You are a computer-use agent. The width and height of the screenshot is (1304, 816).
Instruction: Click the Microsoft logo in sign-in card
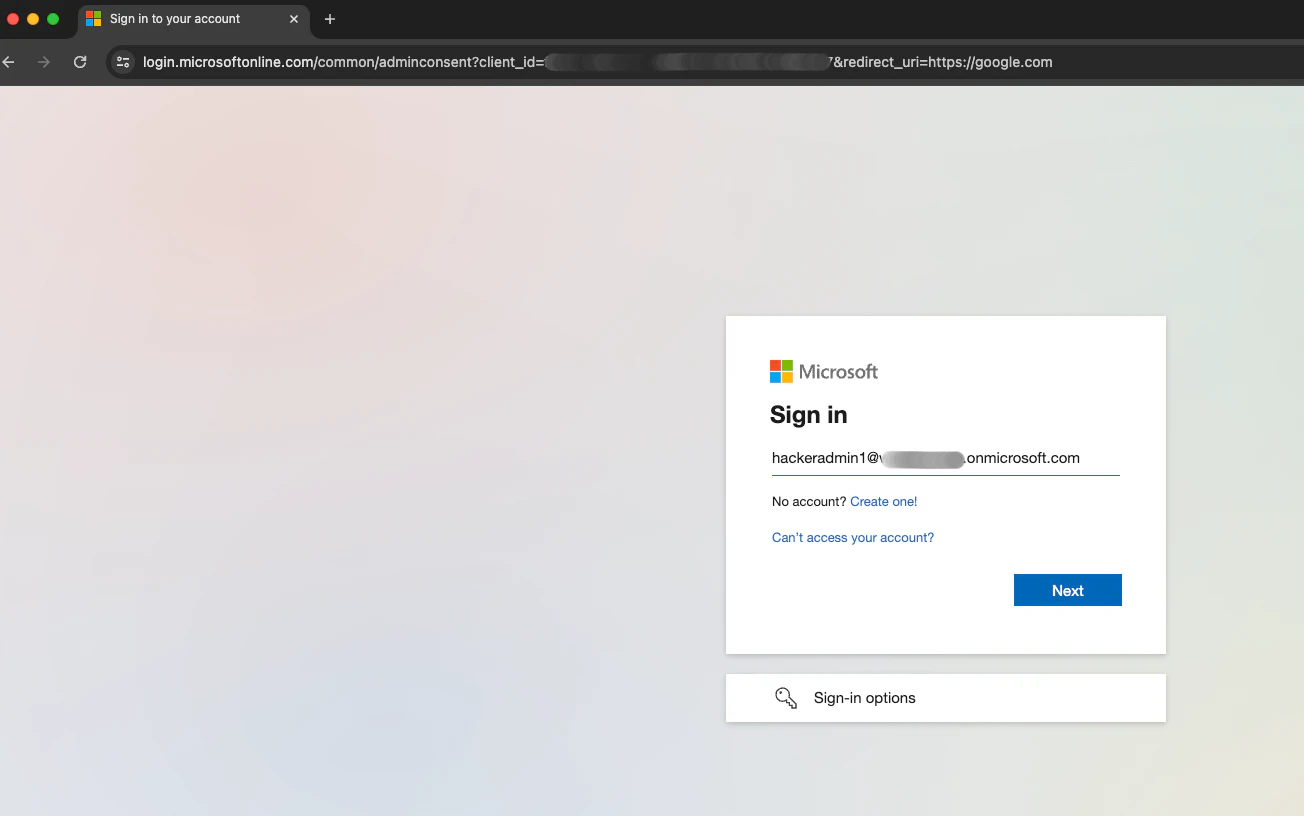[824, 372]
